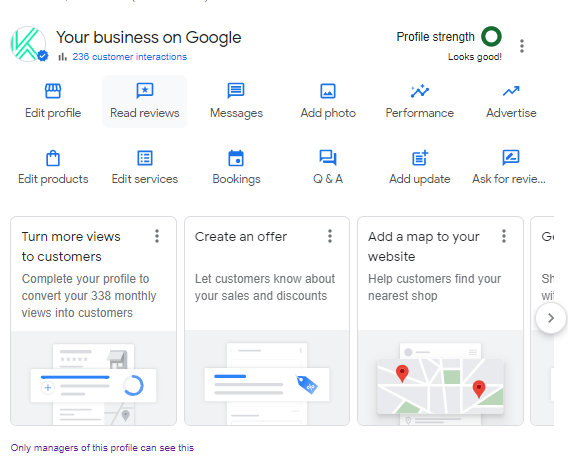Click 'Help customers find your nearest shop' text

pos(434,287)
